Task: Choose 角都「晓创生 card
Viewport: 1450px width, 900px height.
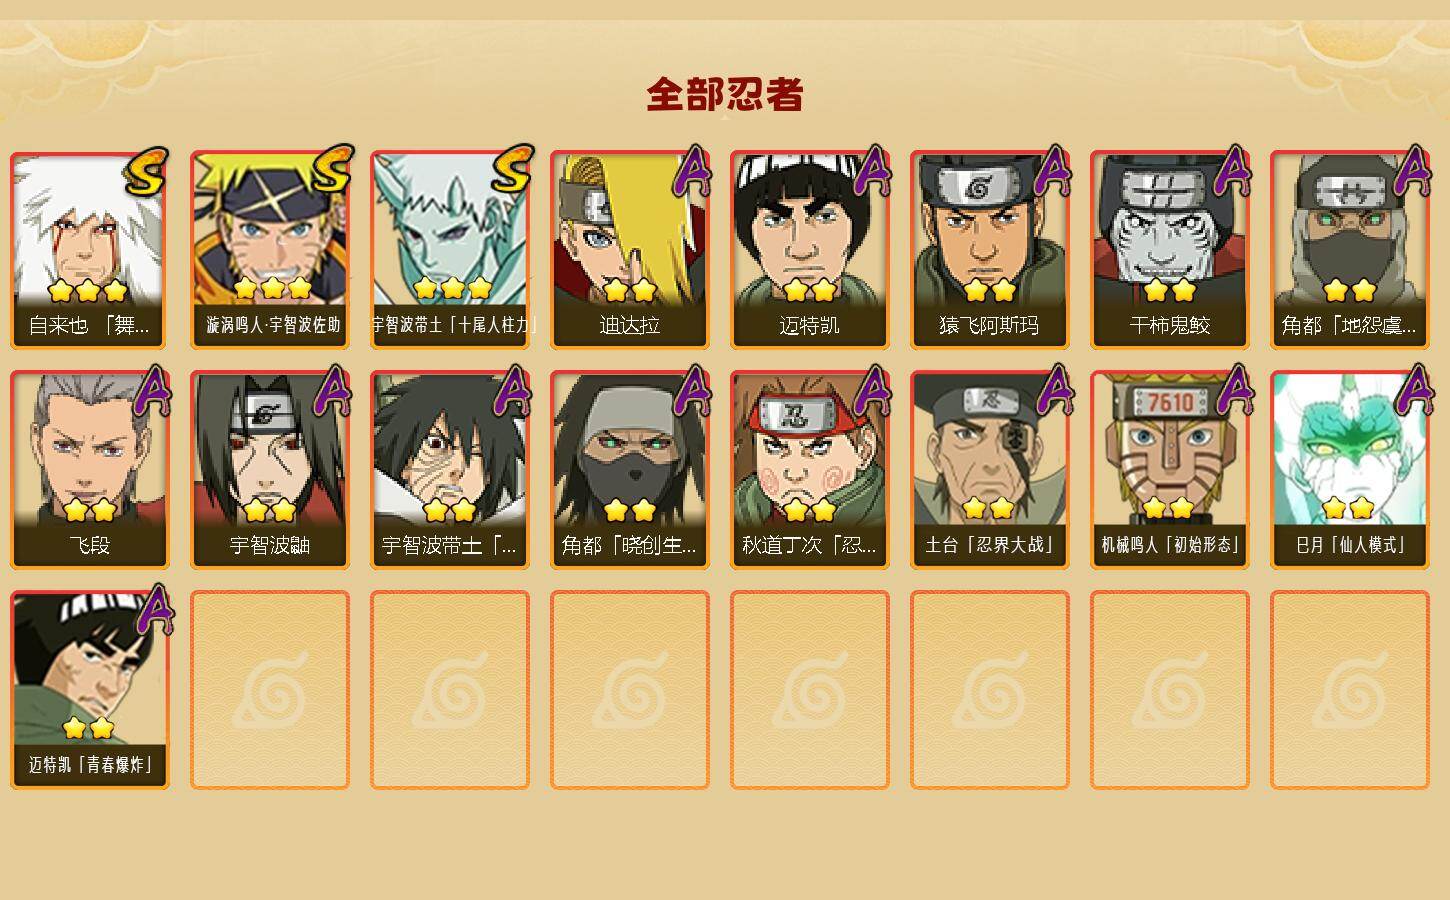Action: [630, 470]
